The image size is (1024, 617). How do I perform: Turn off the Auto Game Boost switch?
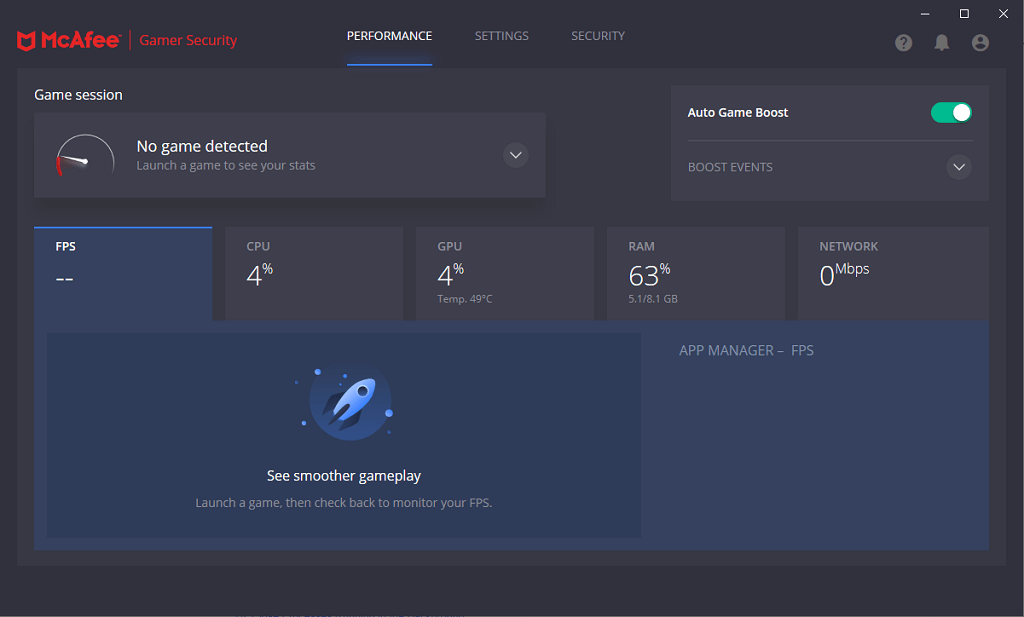(951, 112)
